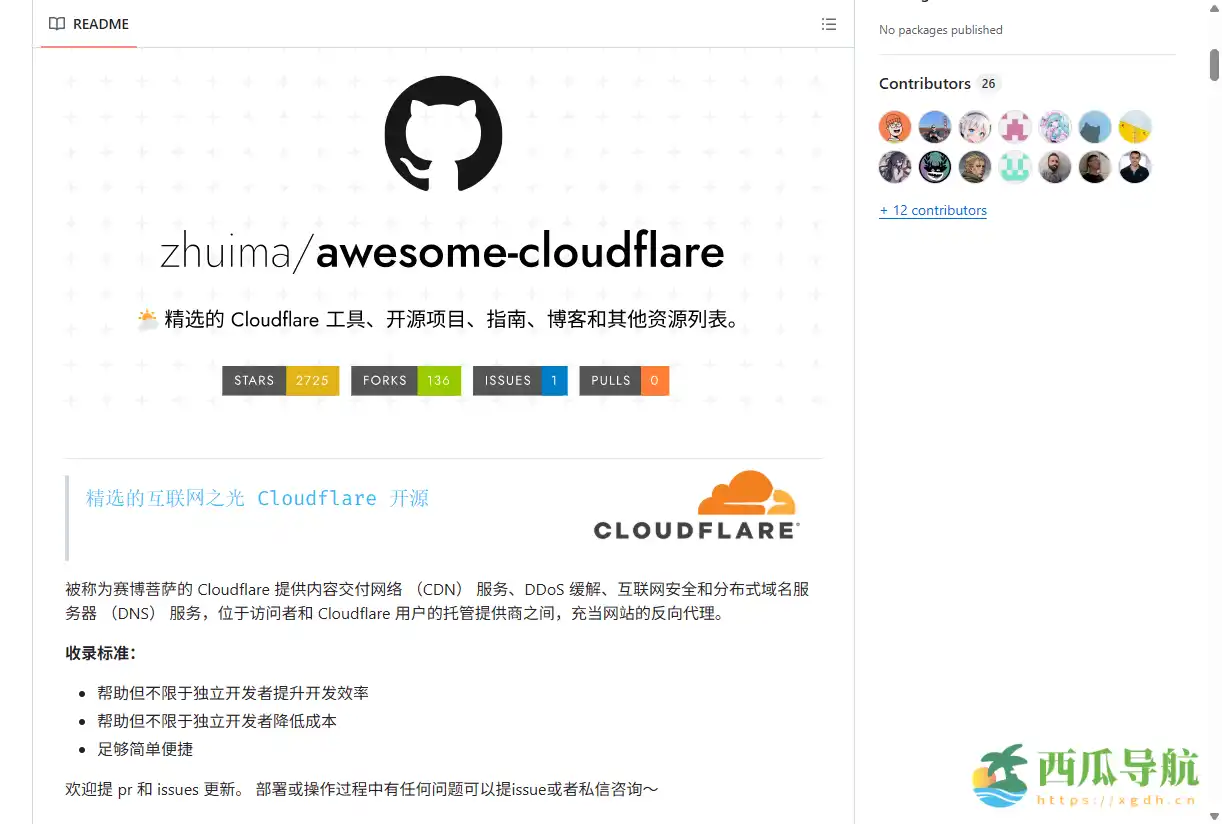
Task: Click the PULLS 0 badge
Action: pos(623,380)
